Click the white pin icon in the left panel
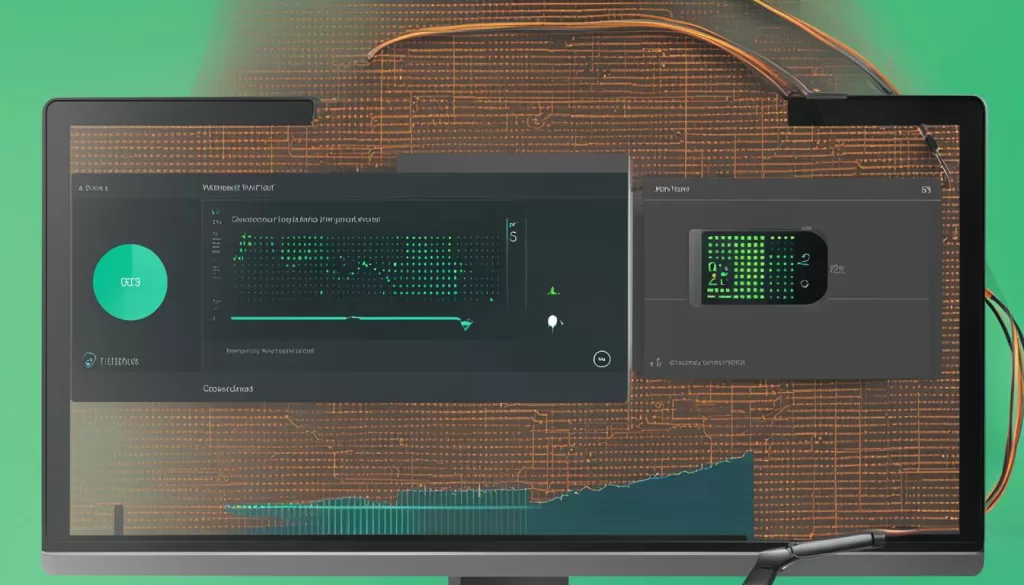This screenshot has width=1024, height=585. coord(552,323)
